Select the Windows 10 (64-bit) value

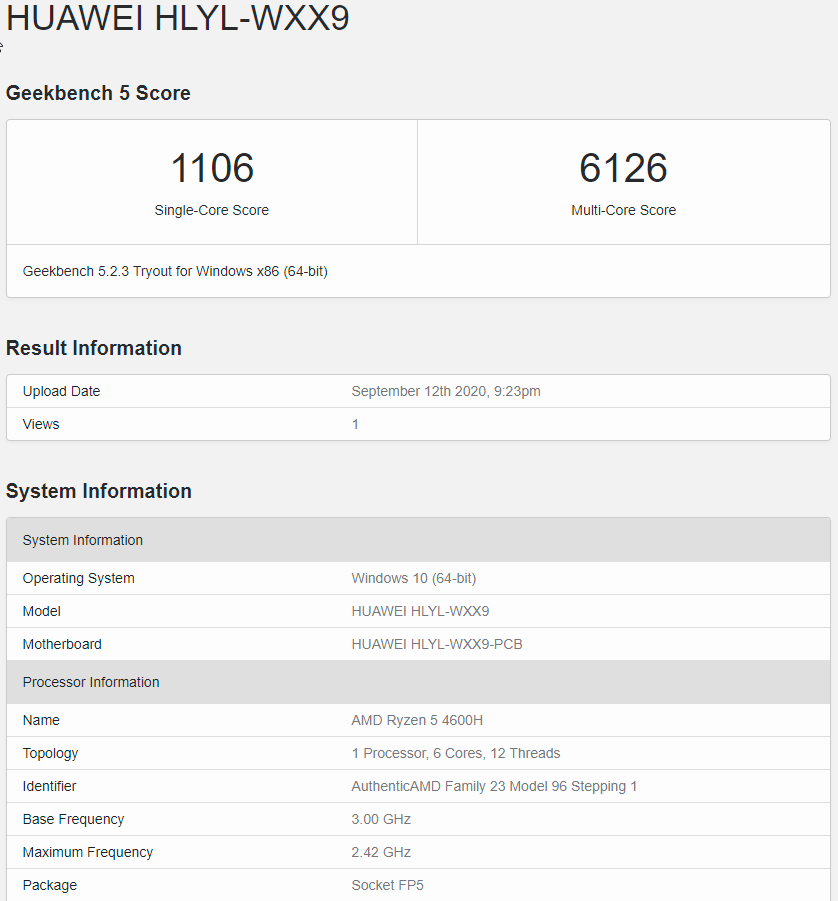point(414,578)
